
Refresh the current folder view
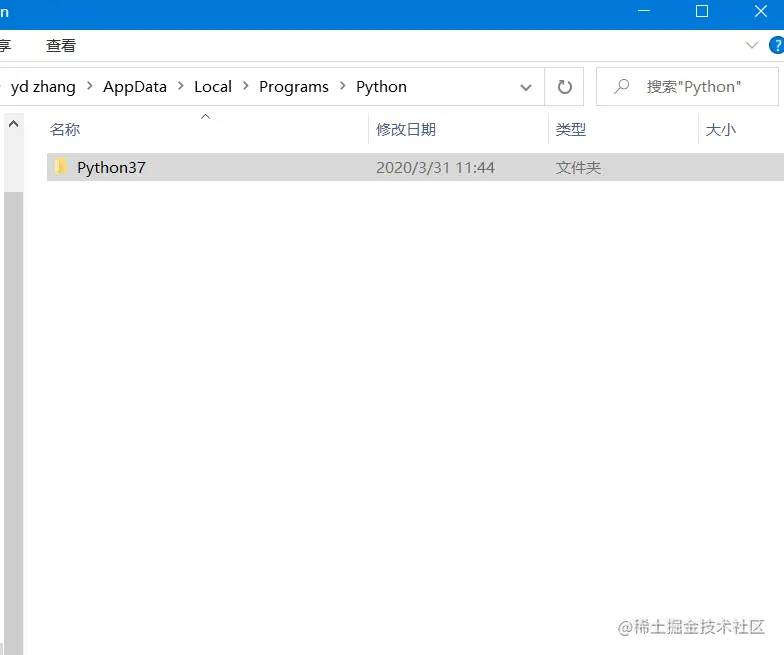point(564,87)
